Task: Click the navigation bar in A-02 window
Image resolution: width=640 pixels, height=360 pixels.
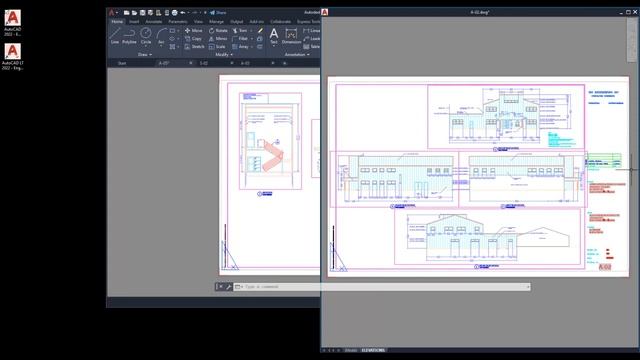Action: [631, 41]
